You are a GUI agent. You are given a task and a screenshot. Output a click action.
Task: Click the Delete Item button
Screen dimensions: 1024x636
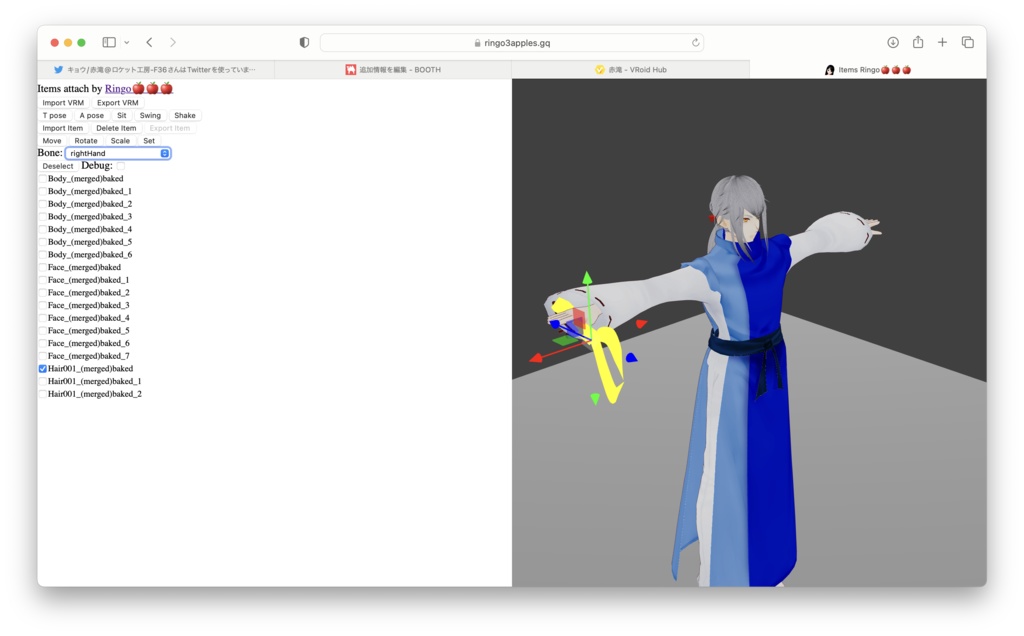116,128
